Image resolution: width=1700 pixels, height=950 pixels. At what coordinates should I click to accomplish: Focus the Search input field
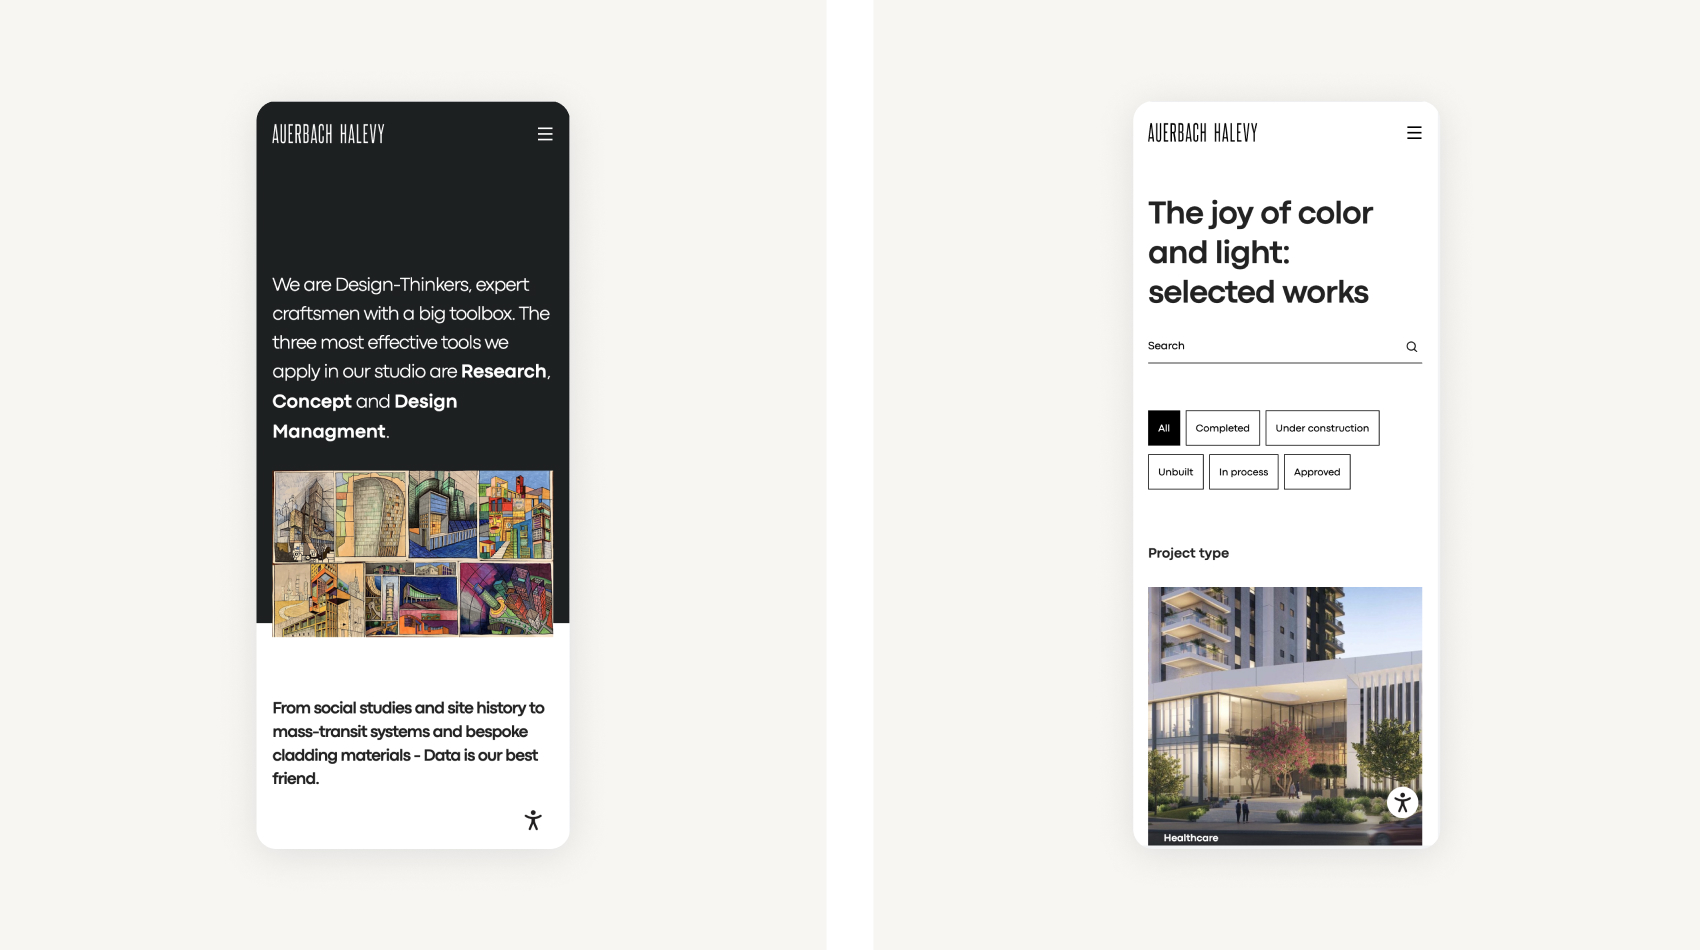click(x=1270, y=346)
